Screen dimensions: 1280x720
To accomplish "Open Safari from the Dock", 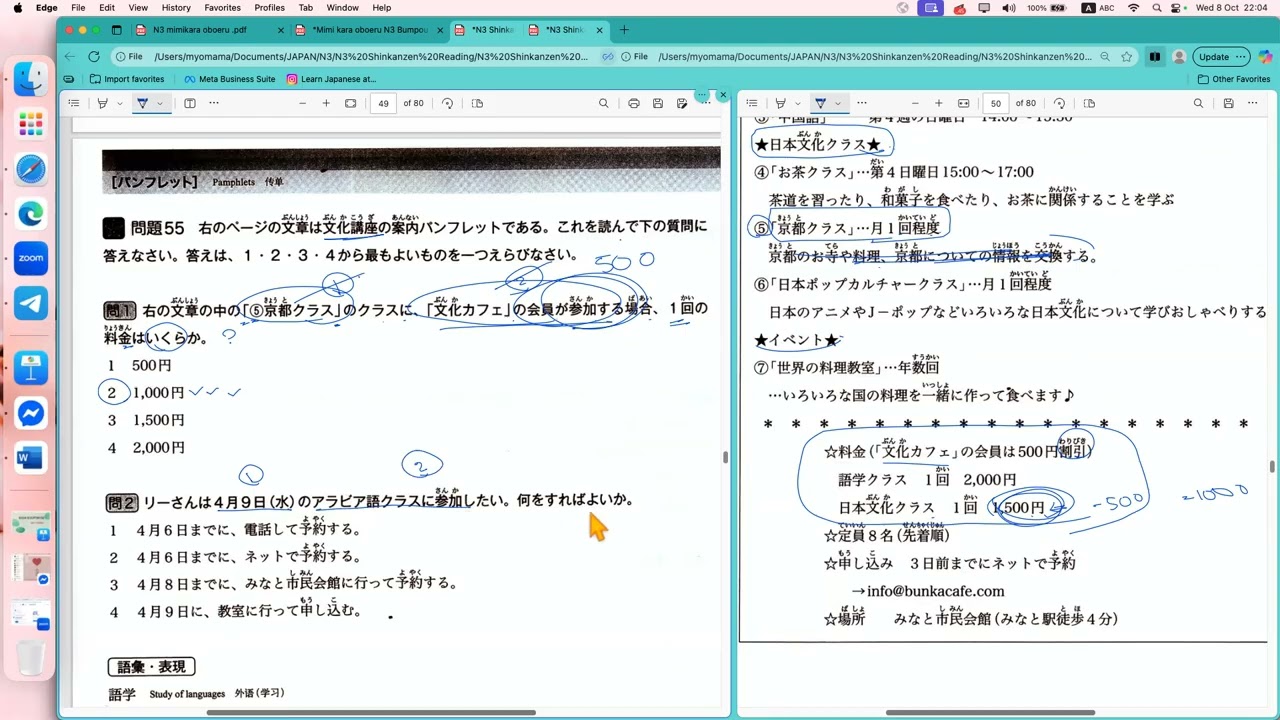I will (x=30, y=168).
